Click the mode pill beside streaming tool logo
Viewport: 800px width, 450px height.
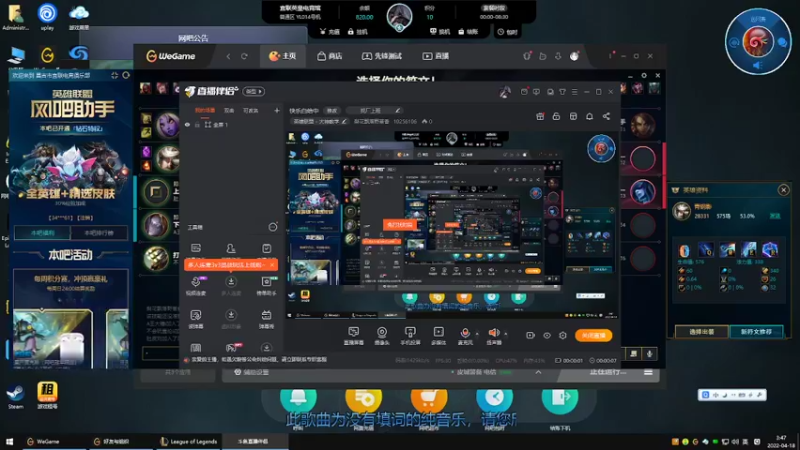pyautogui.click(x=254, y=91)
